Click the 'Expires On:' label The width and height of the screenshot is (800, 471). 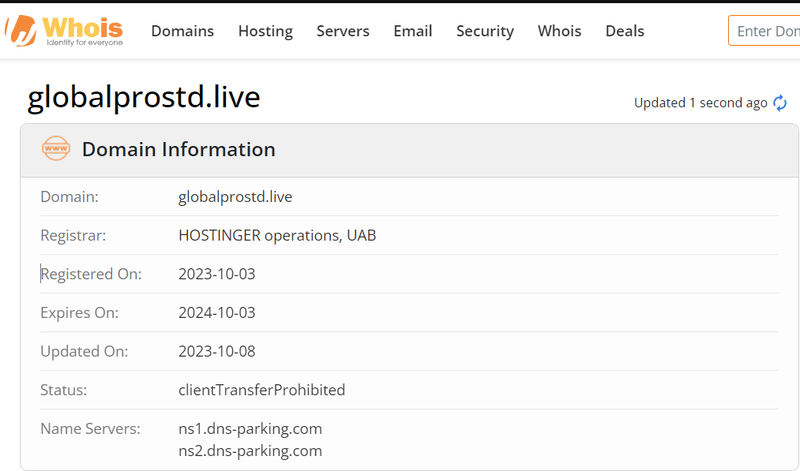(79, 313)
